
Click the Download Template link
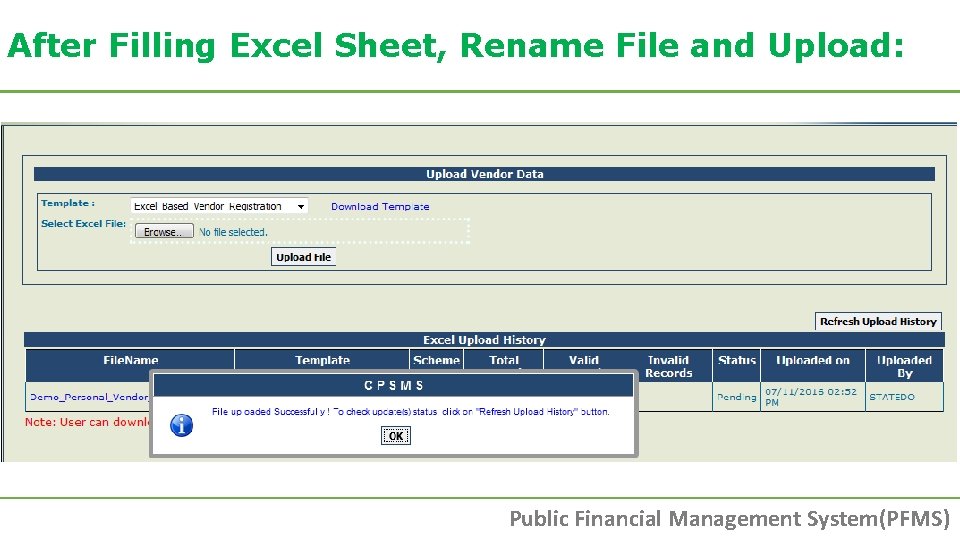[380, 206]
